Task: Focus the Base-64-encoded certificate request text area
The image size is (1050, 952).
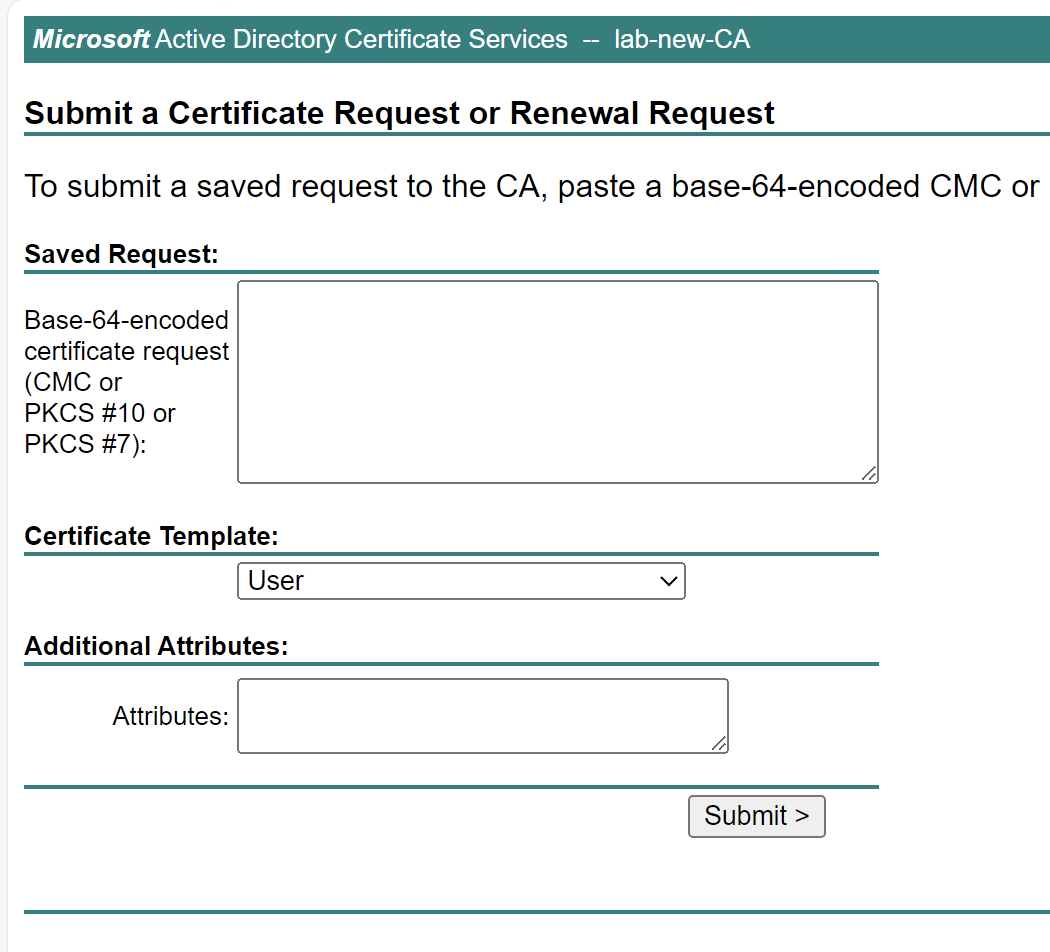Action: (x=557, y=381)
